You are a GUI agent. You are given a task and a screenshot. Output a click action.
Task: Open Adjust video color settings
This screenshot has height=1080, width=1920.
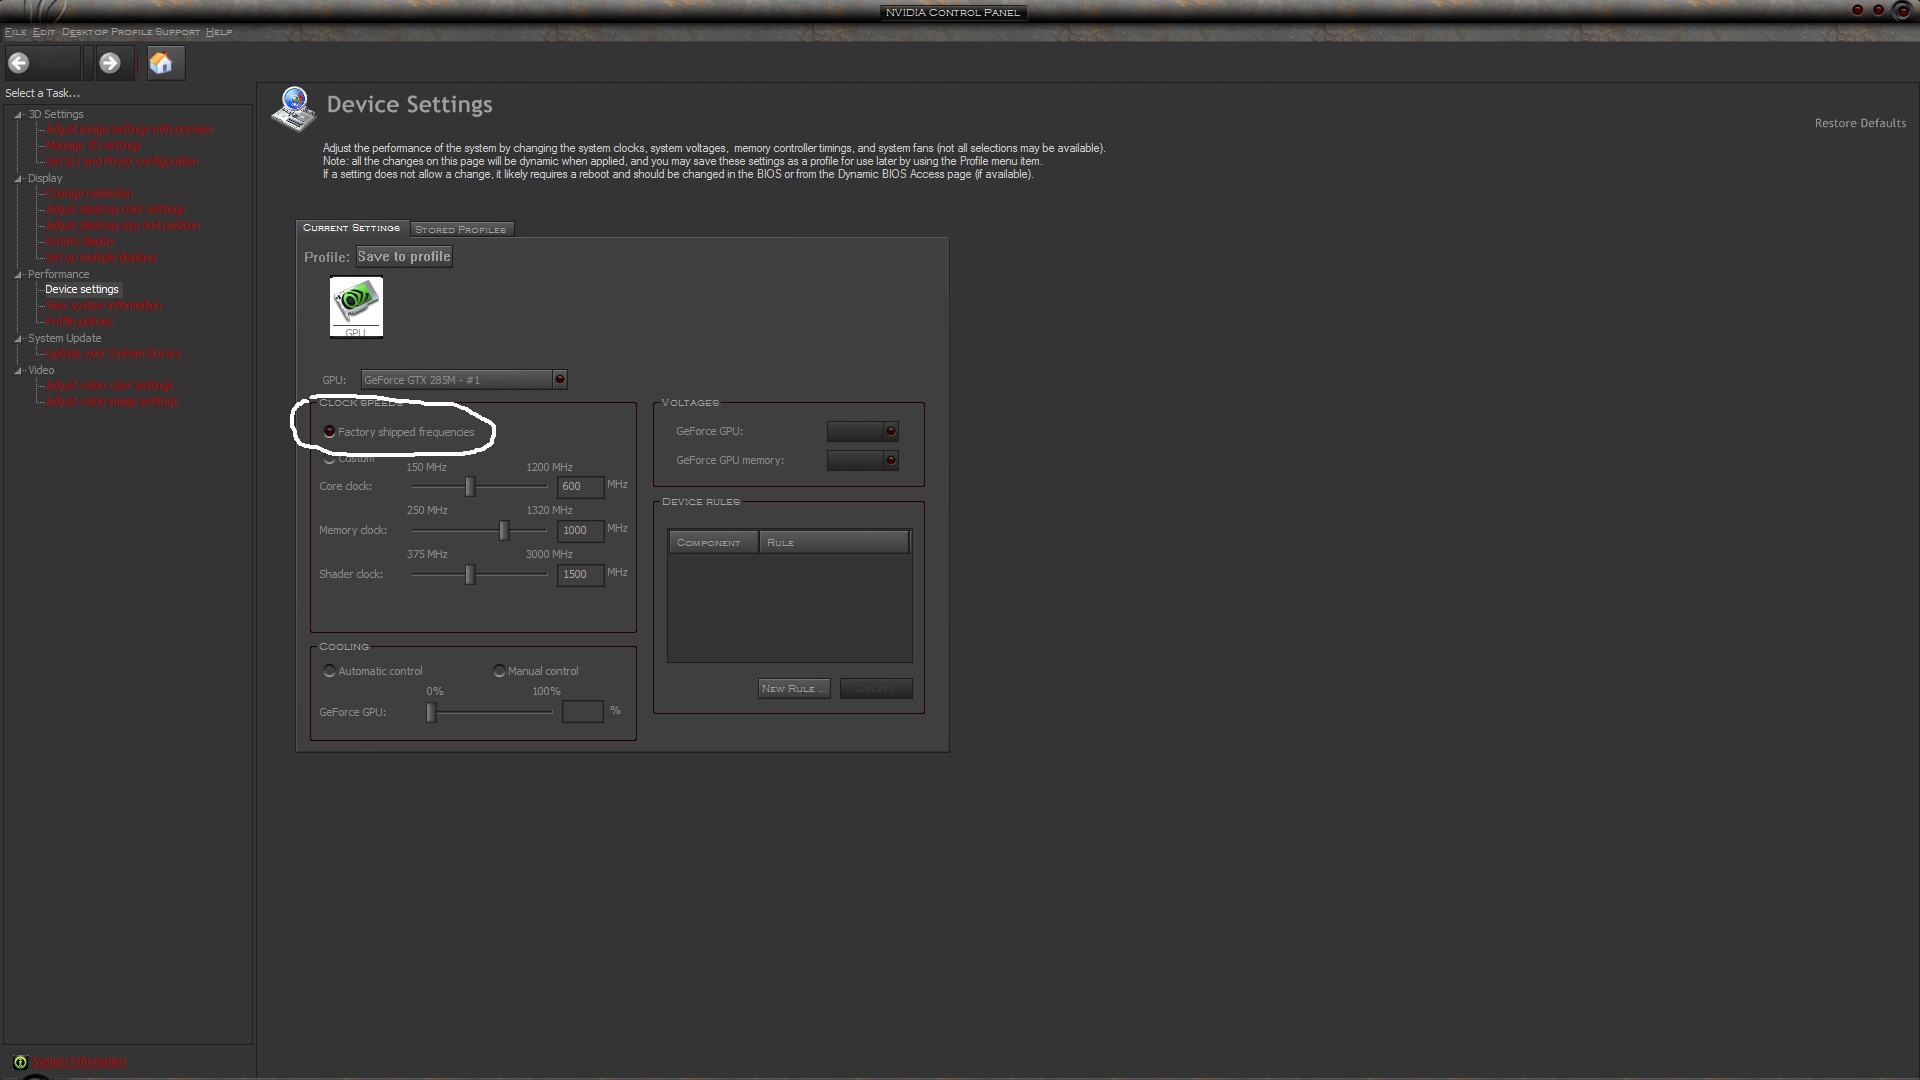point(110,386)
